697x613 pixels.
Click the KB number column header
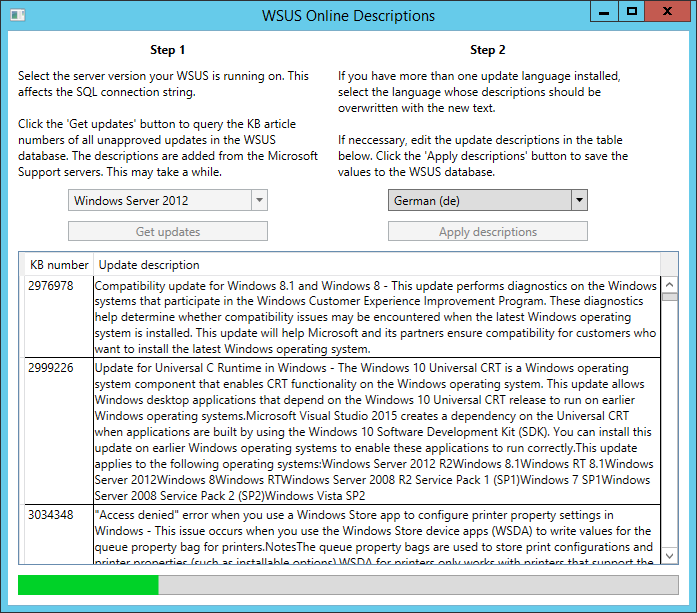click(x=59, y=265)
